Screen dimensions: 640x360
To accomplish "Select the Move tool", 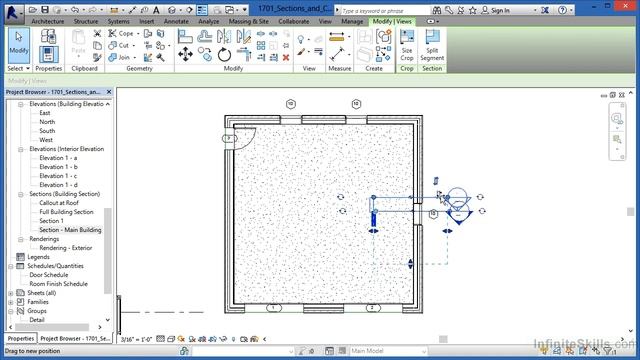I will tap(185, 54).
